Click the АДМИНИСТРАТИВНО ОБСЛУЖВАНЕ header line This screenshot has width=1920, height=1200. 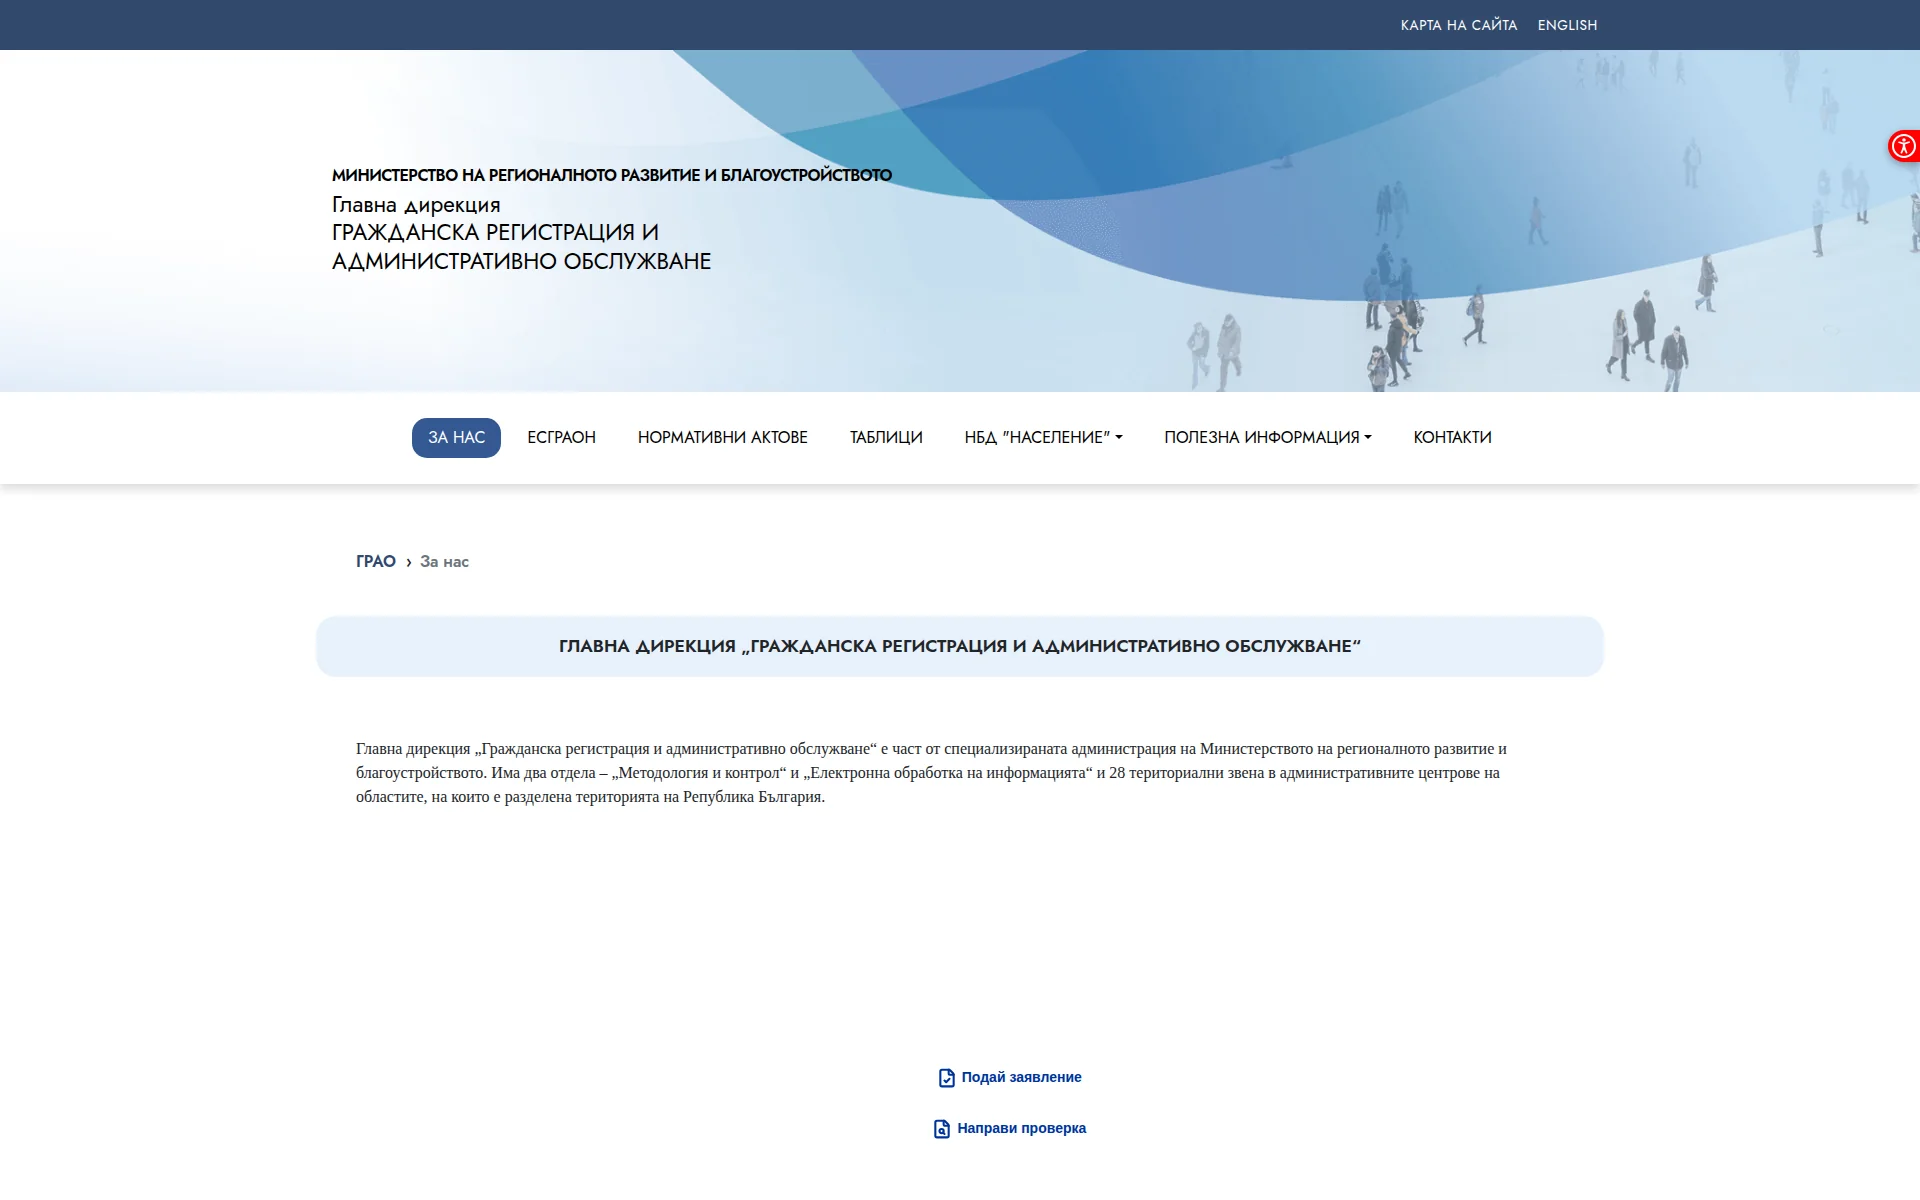(x=521, y=262)
